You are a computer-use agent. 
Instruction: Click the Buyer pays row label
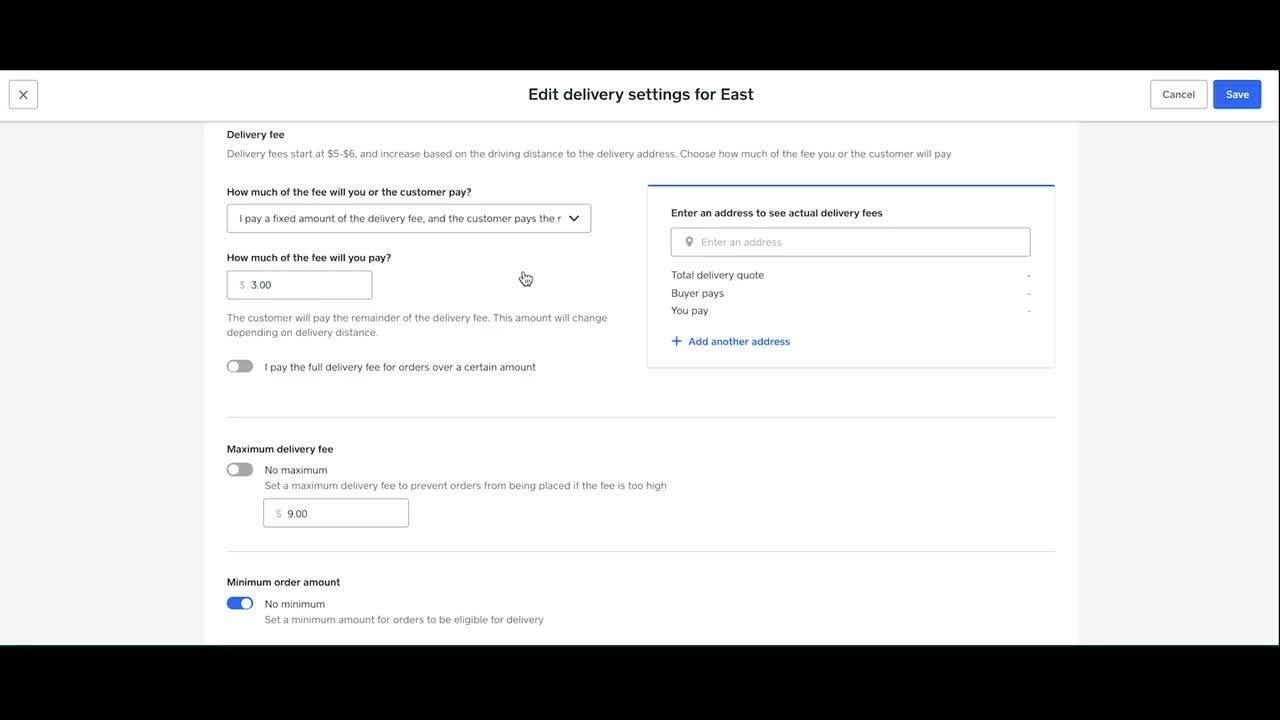[x=697, y=293]
